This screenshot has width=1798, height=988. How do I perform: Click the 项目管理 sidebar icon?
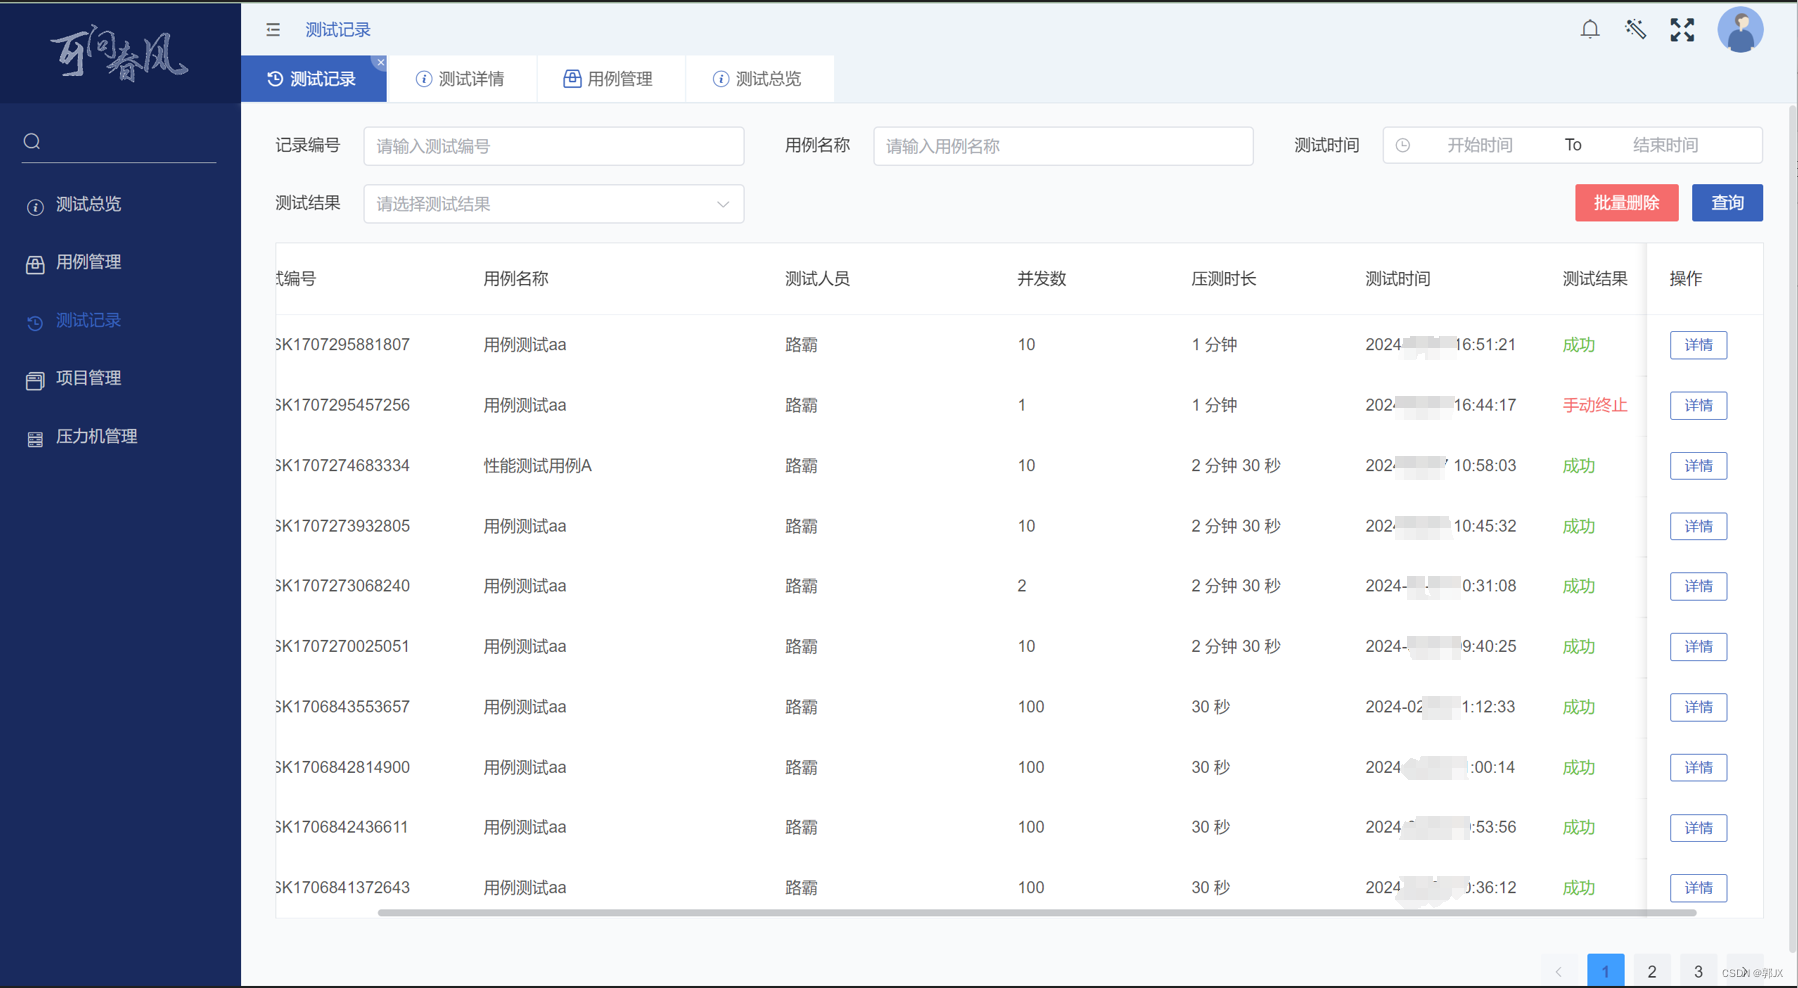pyautogui.click(x=35, y=380)
